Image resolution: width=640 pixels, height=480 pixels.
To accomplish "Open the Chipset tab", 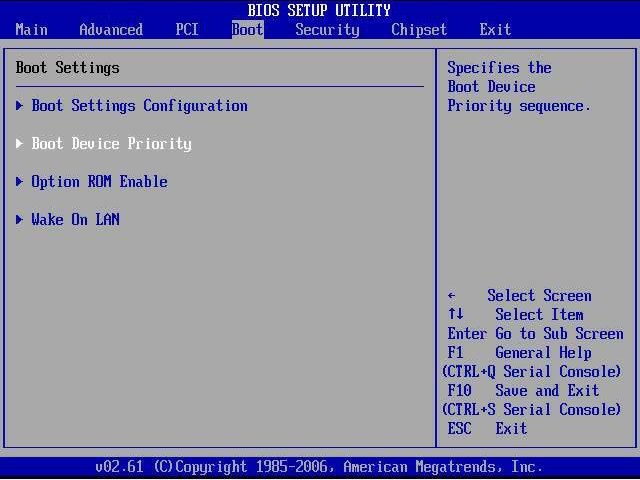I will tap(419, 29).
